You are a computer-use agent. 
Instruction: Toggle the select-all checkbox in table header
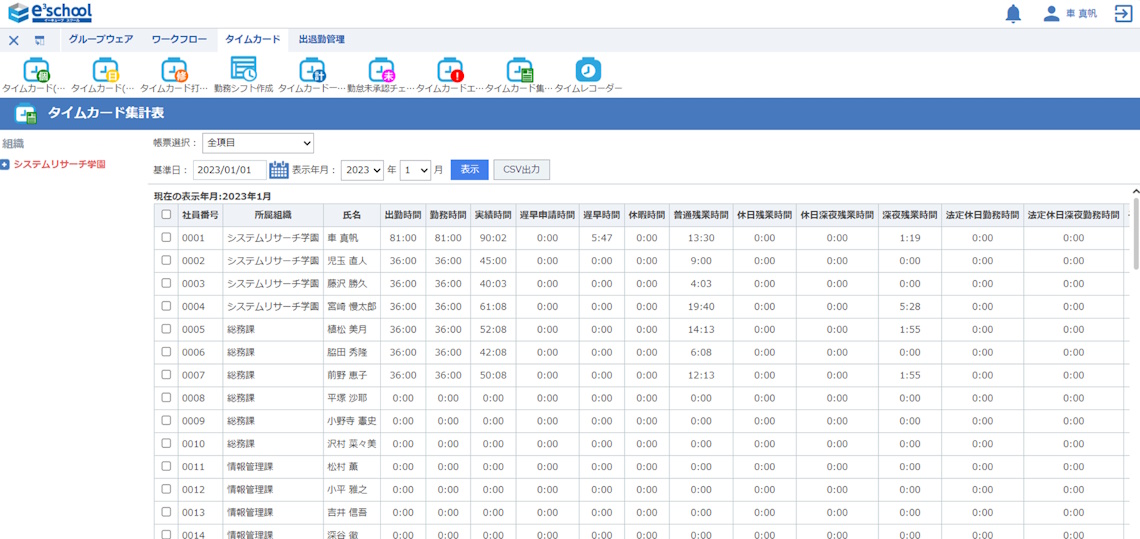[166, 215]
